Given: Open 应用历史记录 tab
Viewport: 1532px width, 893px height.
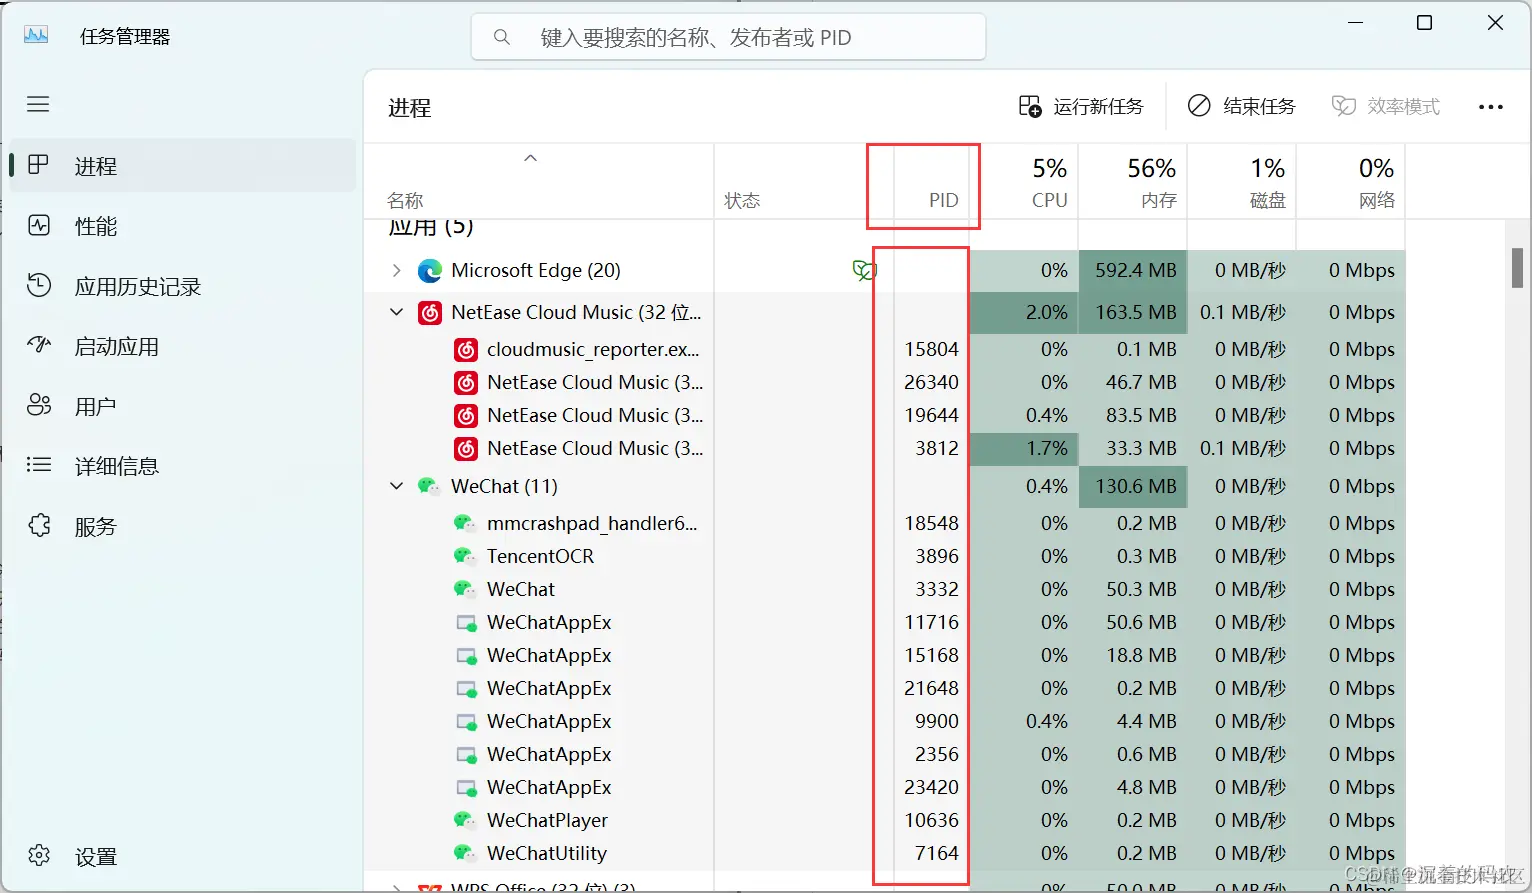Looking at the screenshot, I should tap(183, 286).
